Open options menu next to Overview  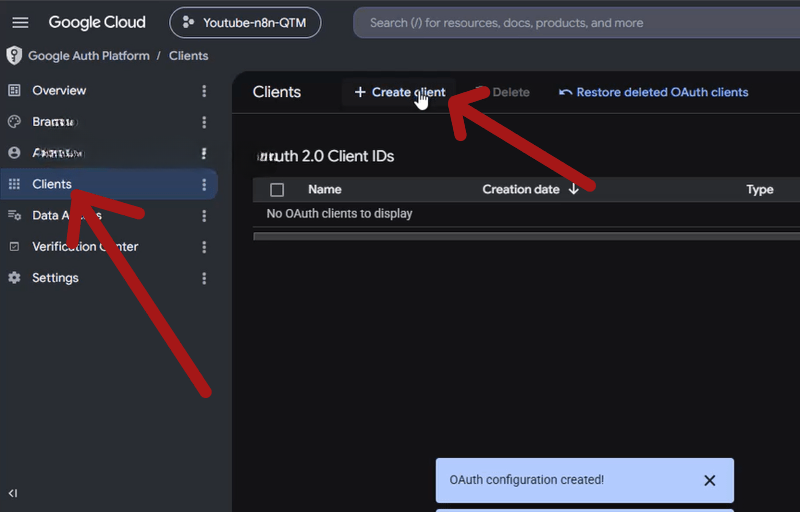point(204,91)
